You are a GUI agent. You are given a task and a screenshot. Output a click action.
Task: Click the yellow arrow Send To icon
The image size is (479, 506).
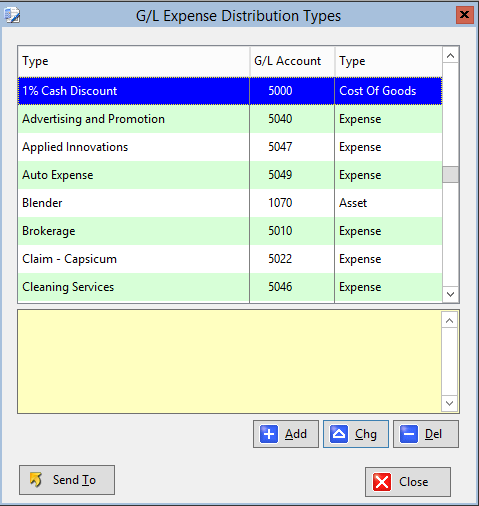[x=36, y=480]
